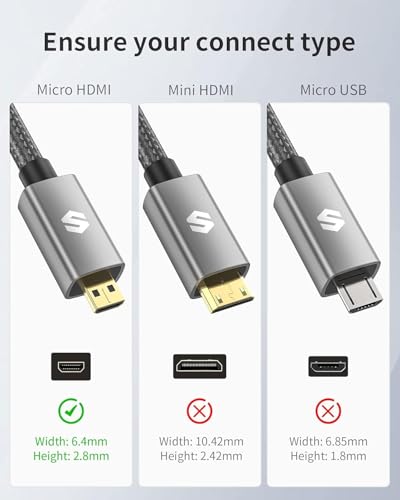Viewport: 400px width, 500px height.
Task: Click the S logo on Mini HDMI connector
Action: (x=200, y=223)
